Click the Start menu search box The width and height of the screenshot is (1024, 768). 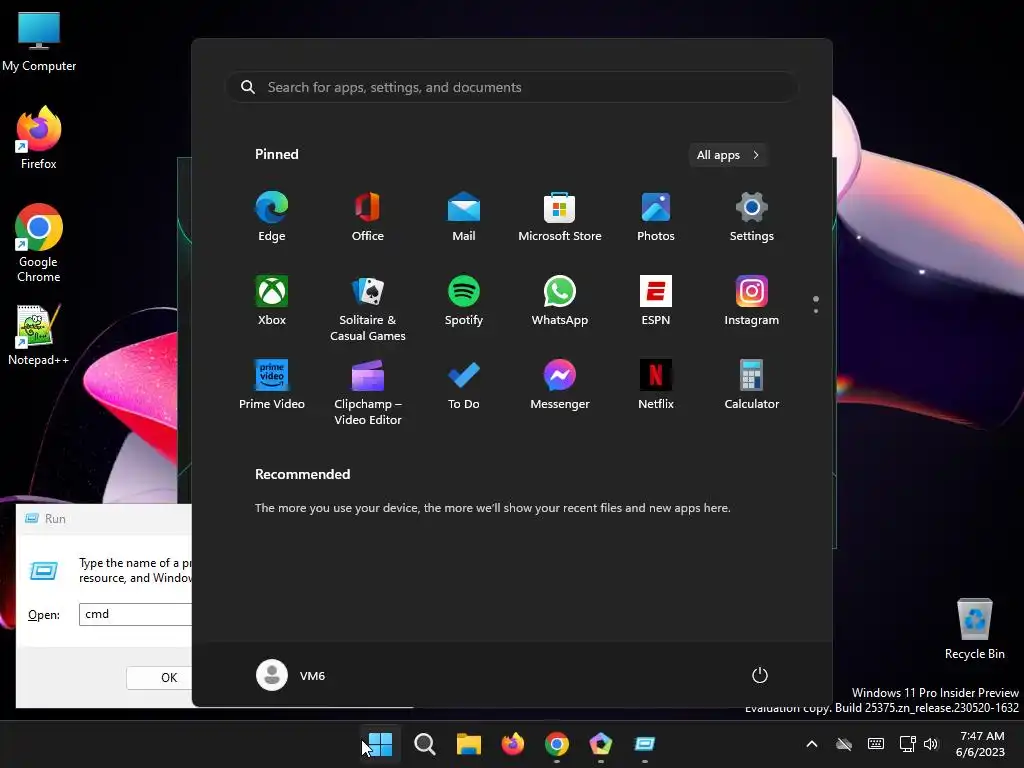[511, 87]
